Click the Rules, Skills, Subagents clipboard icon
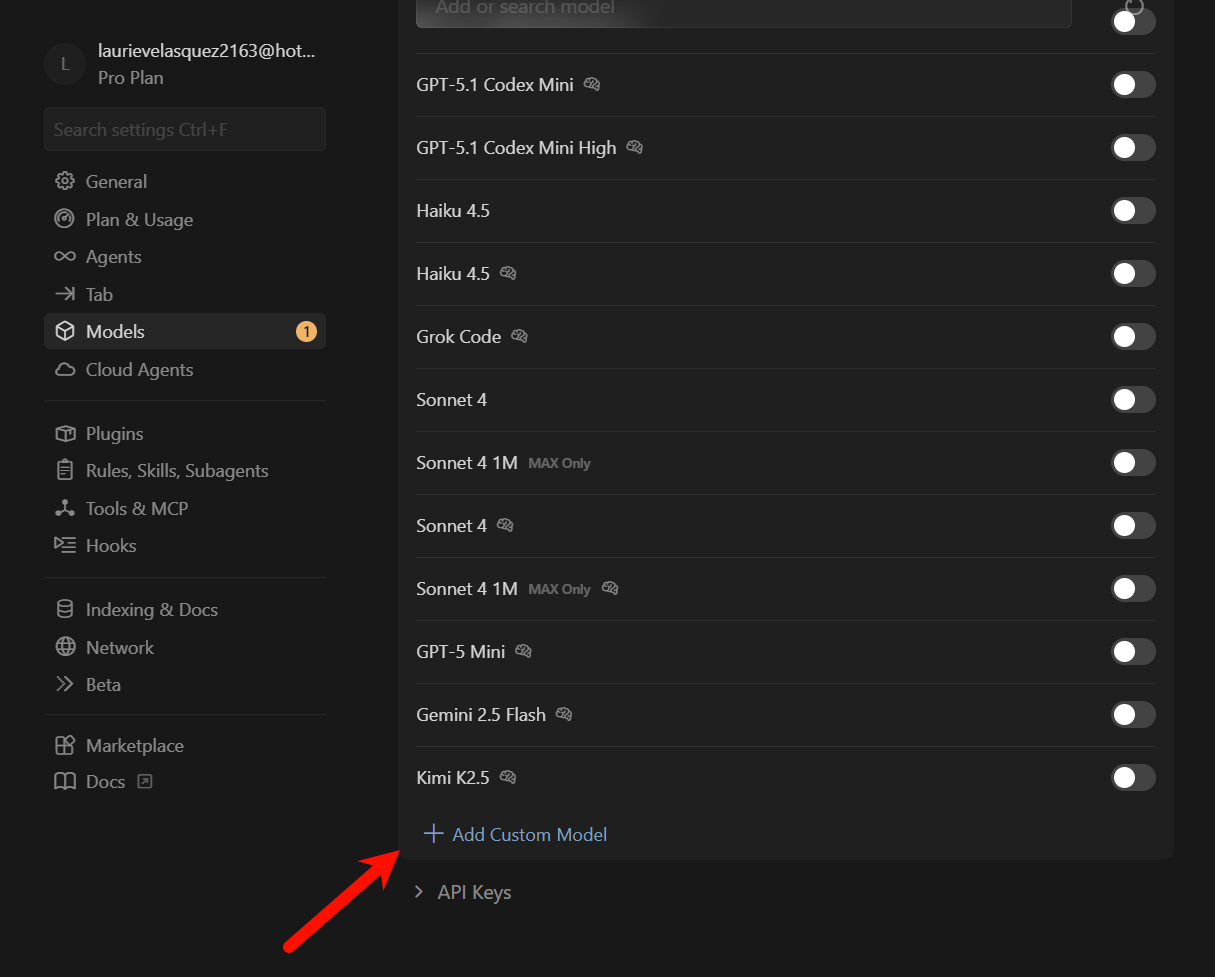 click(x=65, y=470)
